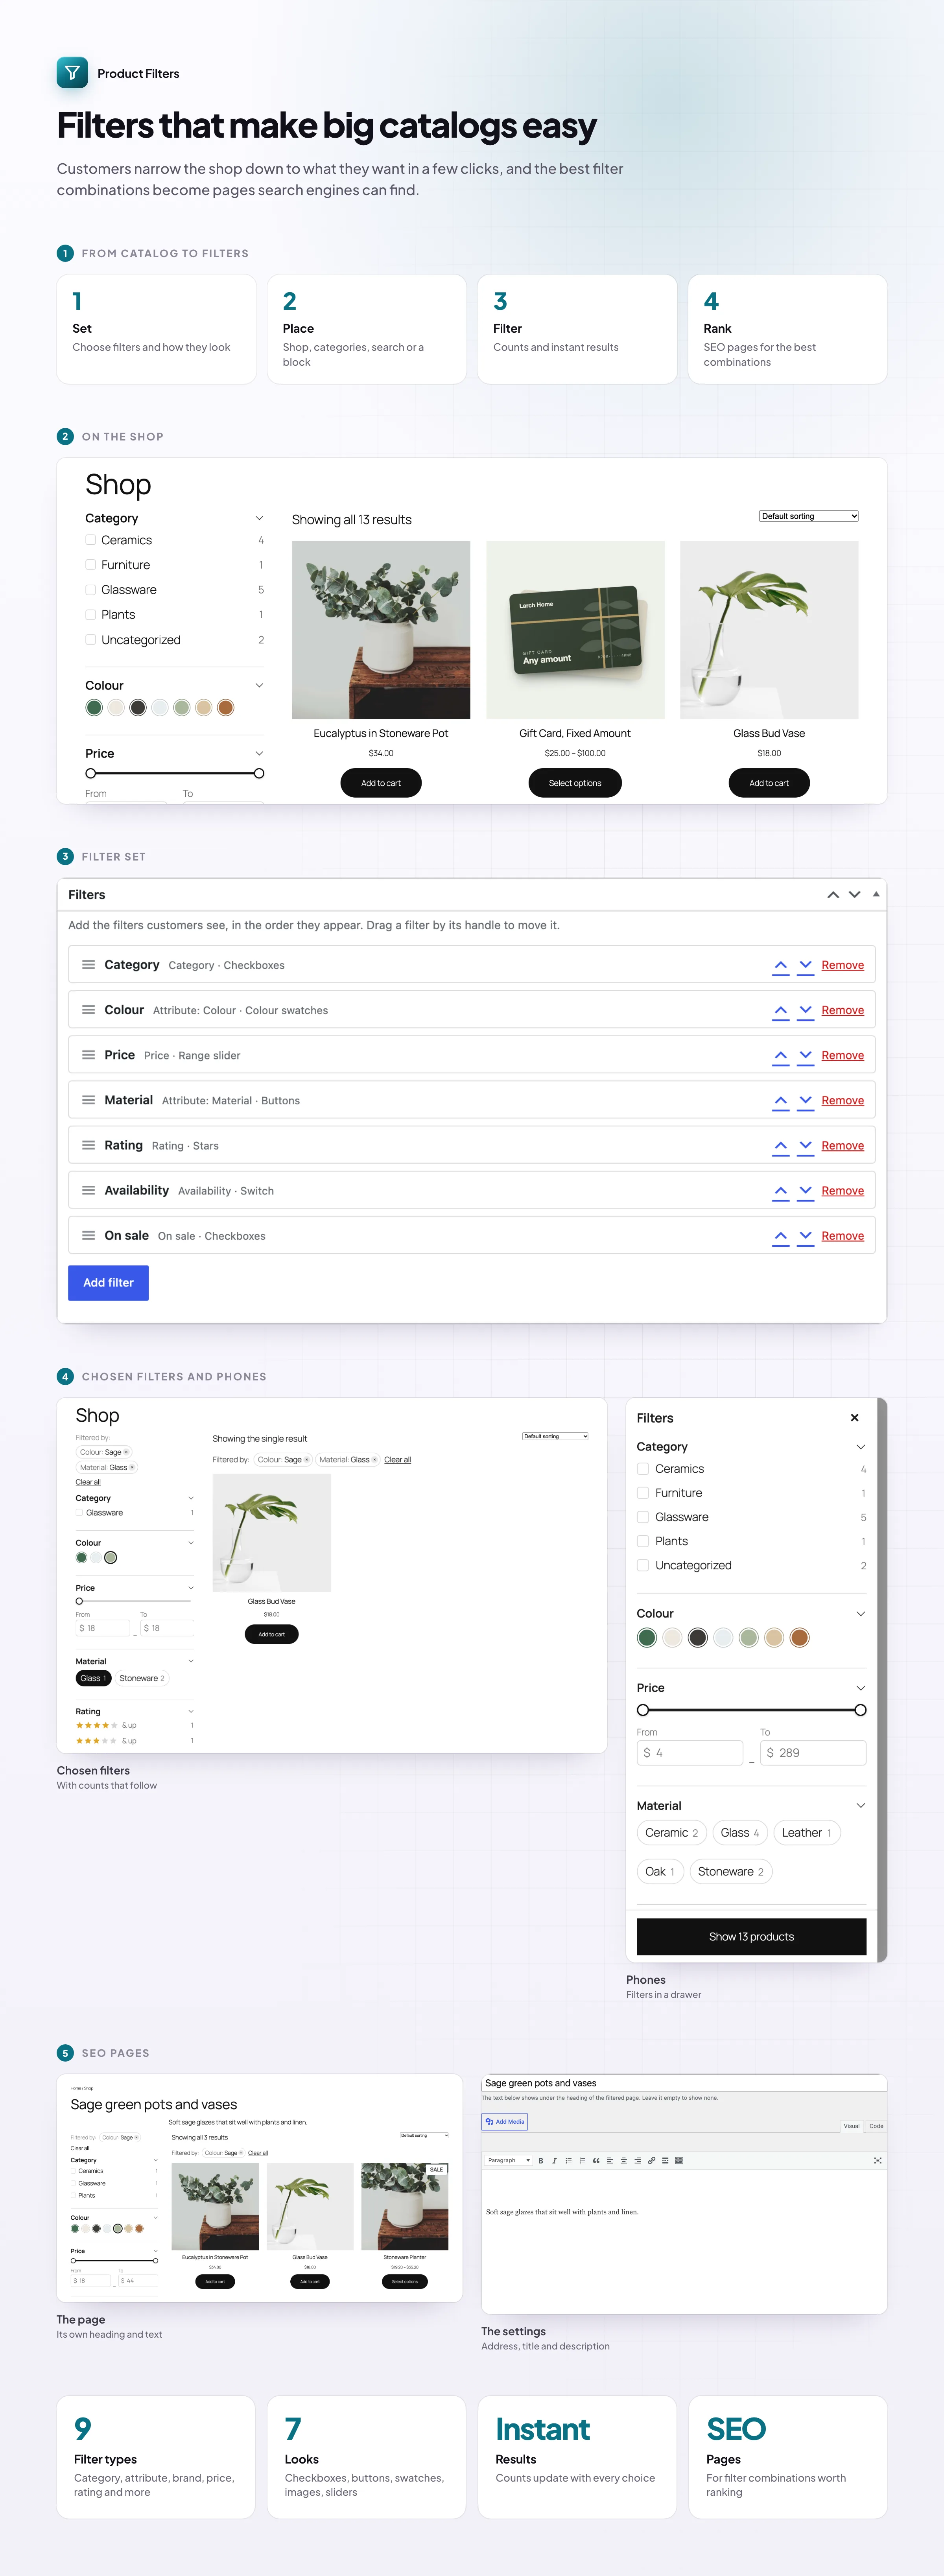
Task: Grab the drag handle of the Category filter row
Action: click(88, 965)
